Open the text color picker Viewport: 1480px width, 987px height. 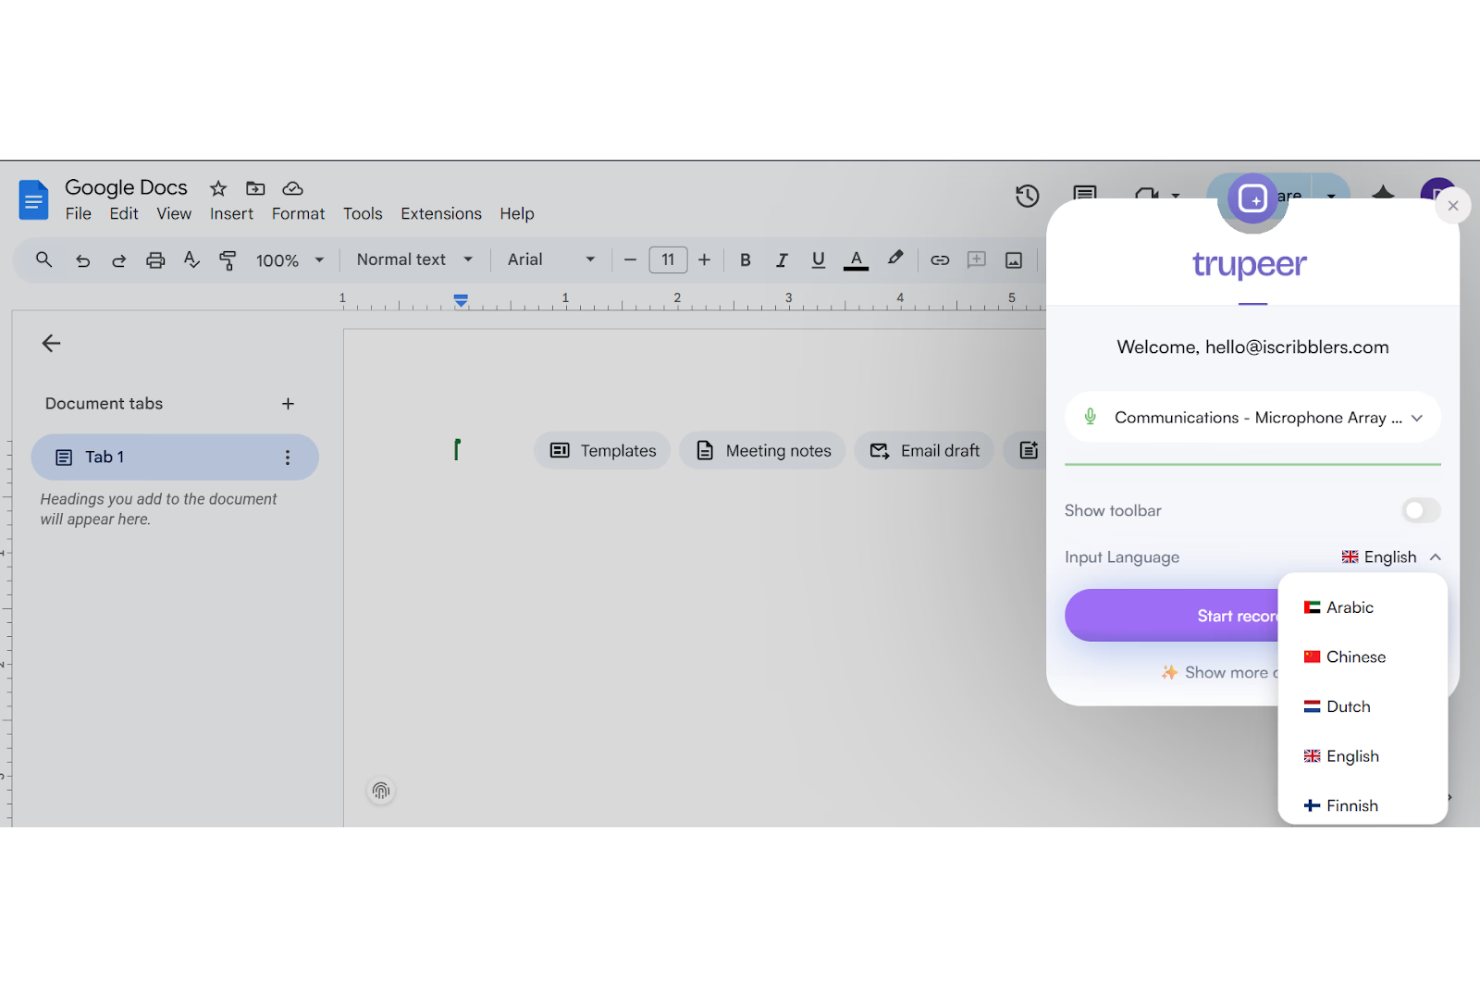click(x=855, y=259)
